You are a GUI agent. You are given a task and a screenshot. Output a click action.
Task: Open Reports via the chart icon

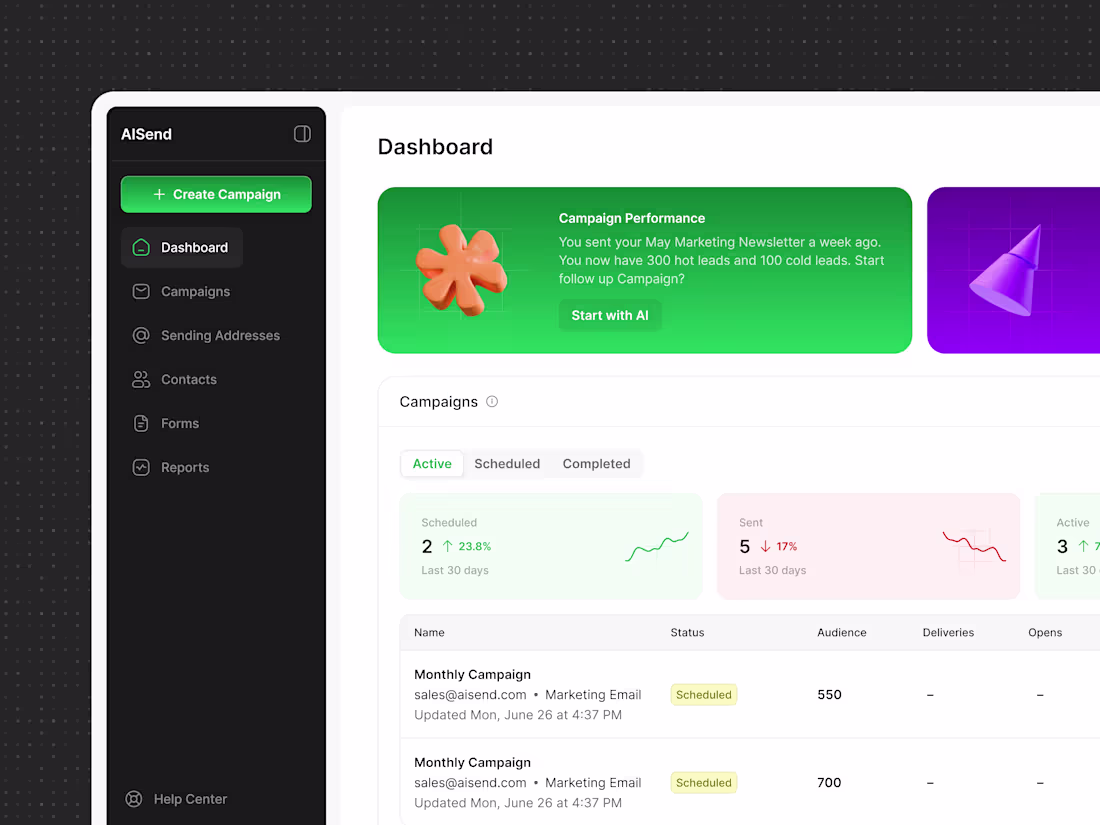[141, 467]
